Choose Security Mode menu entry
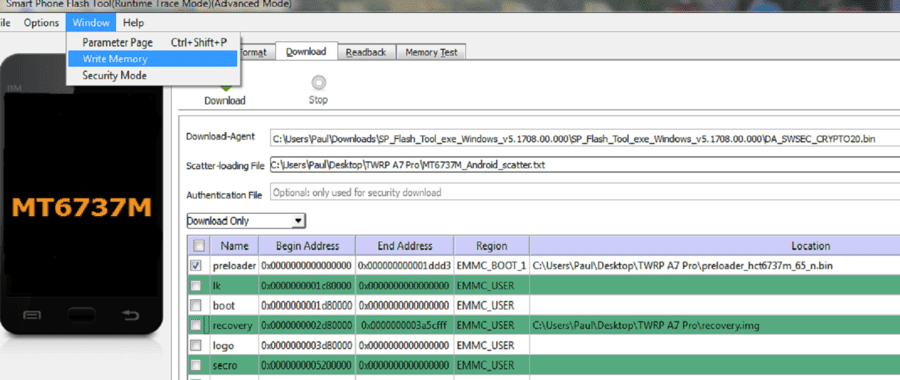Screen dimensions: 900x380 (114, 75)
